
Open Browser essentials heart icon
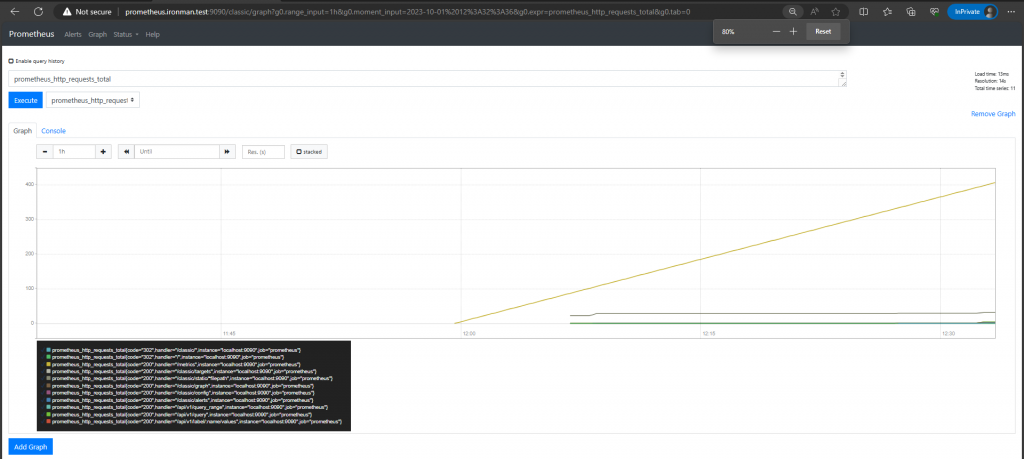point(935,12)
